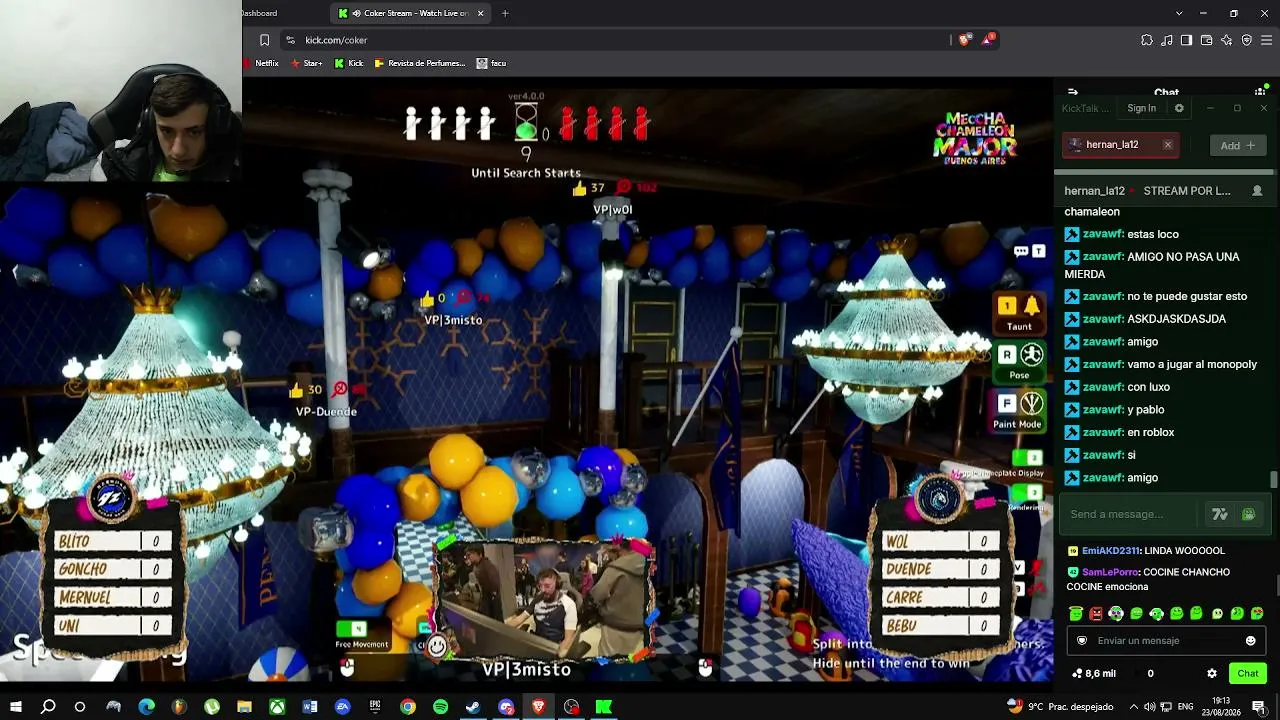This screenshot has width=1280, height=720.
Task: Open the Star+ bookmark
Action: coord(306,63)
